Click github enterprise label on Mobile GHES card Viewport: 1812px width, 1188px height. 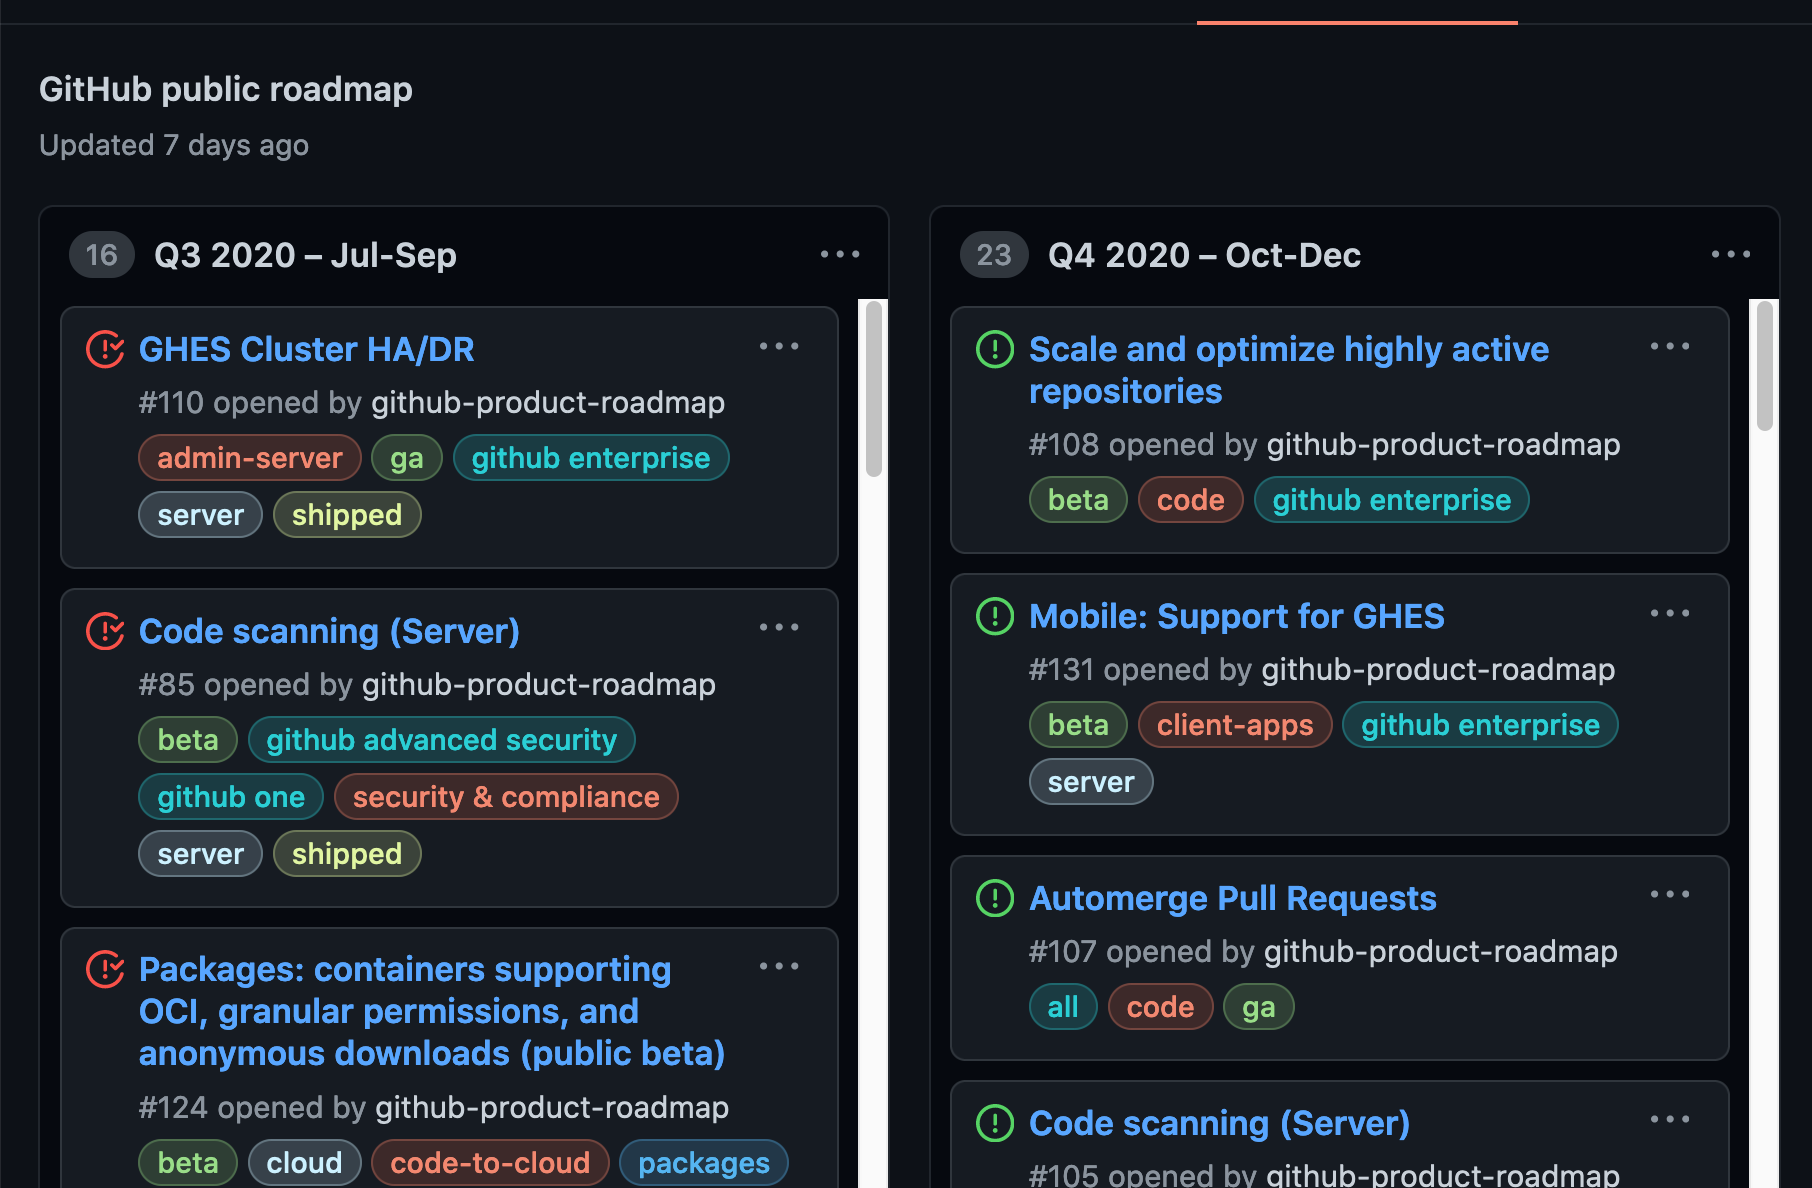1481,725
